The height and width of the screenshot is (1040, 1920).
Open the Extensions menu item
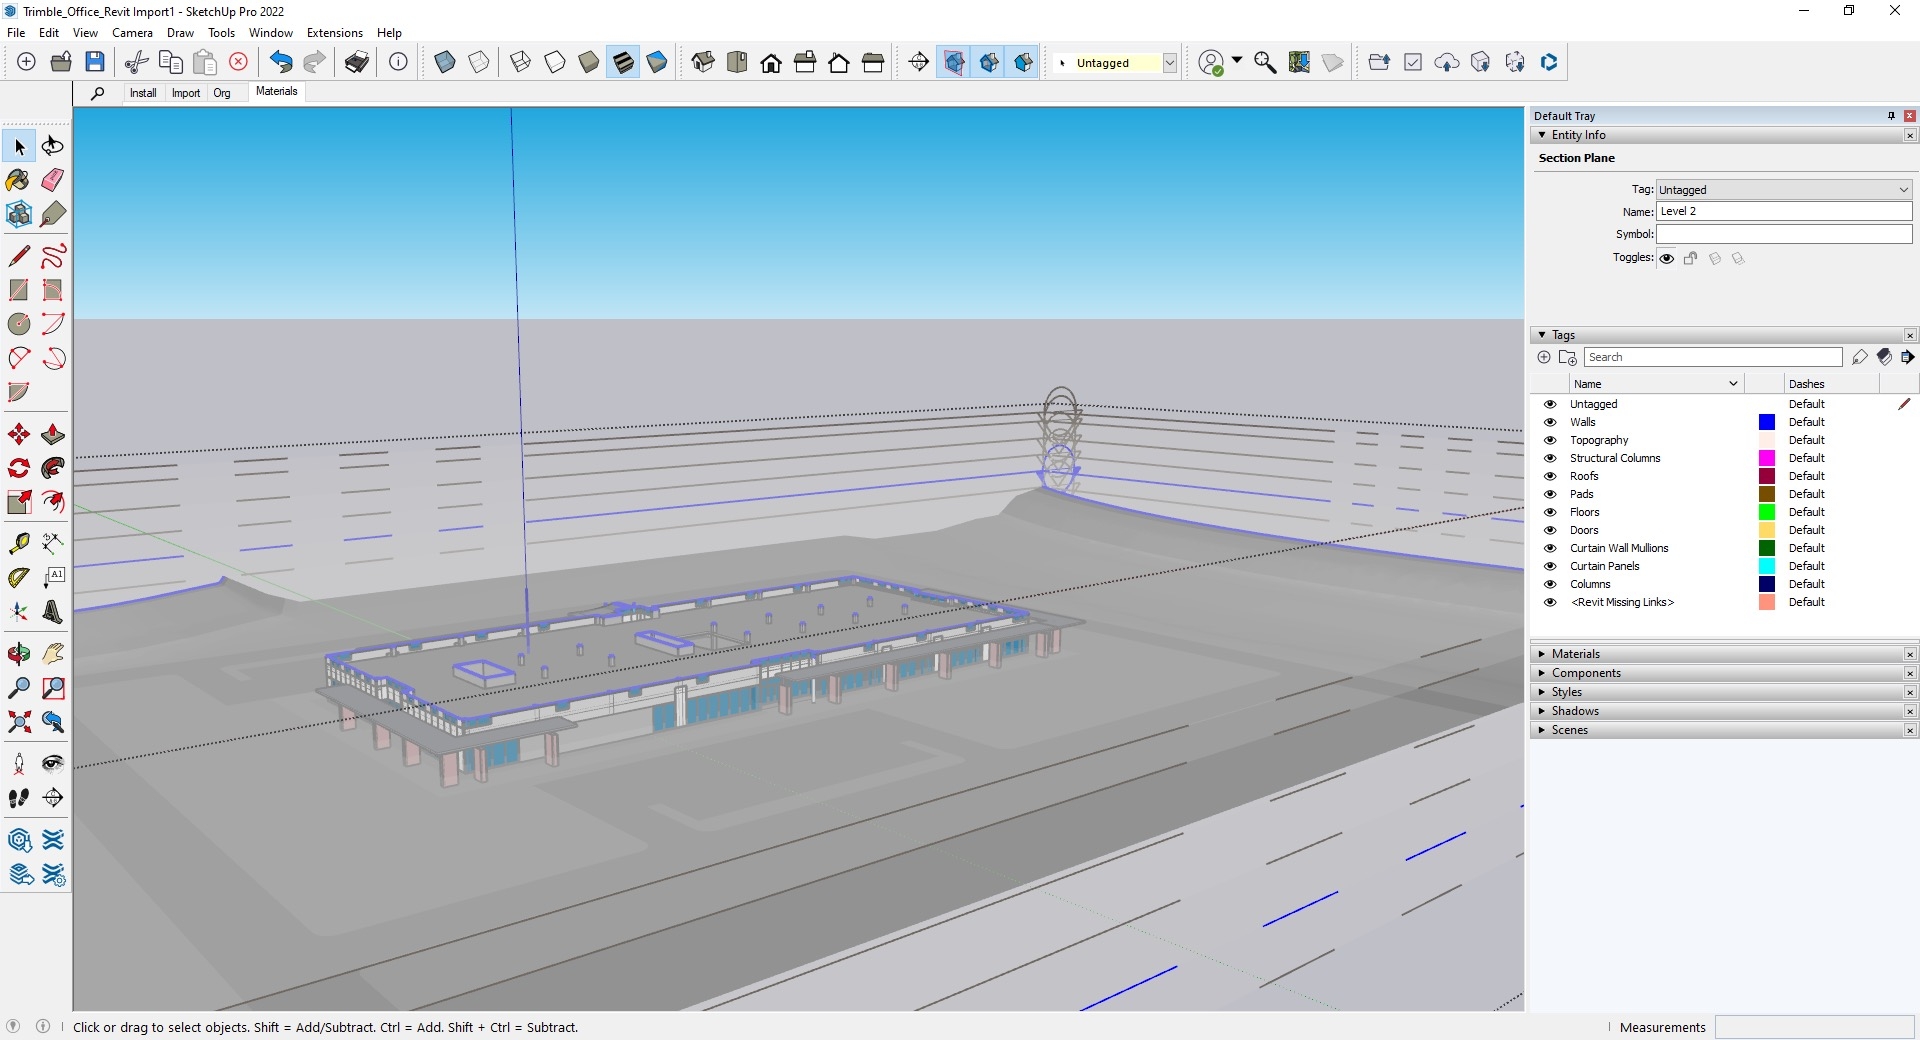[x=334, y=32]
